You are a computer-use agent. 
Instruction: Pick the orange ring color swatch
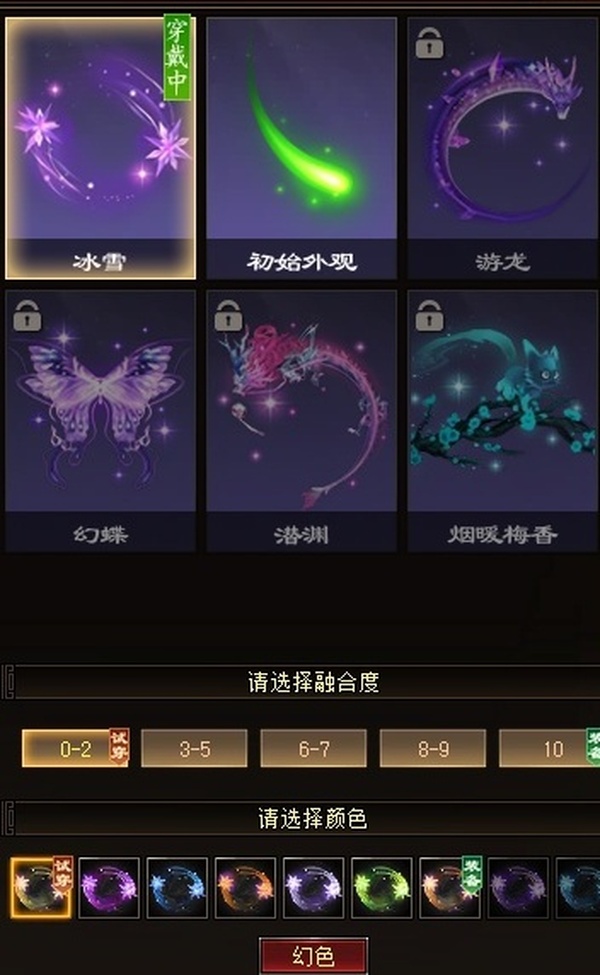(x=245, y=887)
